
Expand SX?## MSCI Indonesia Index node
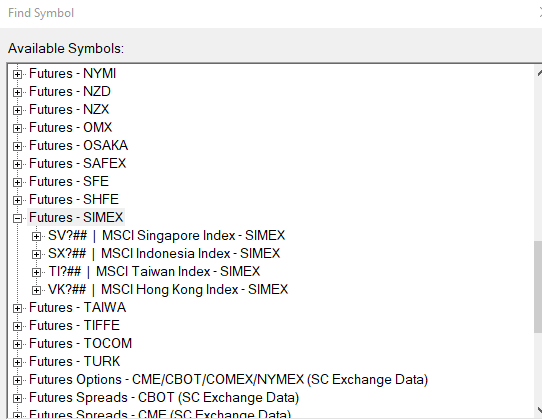click(x=36, y=254)
